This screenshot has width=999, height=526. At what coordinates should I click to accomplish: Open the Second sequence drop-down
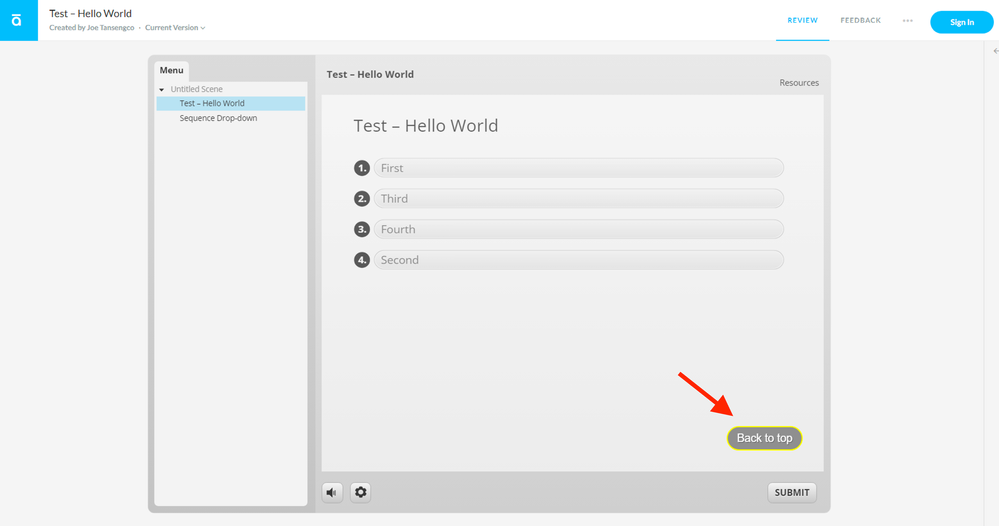(x=578, y=260)
